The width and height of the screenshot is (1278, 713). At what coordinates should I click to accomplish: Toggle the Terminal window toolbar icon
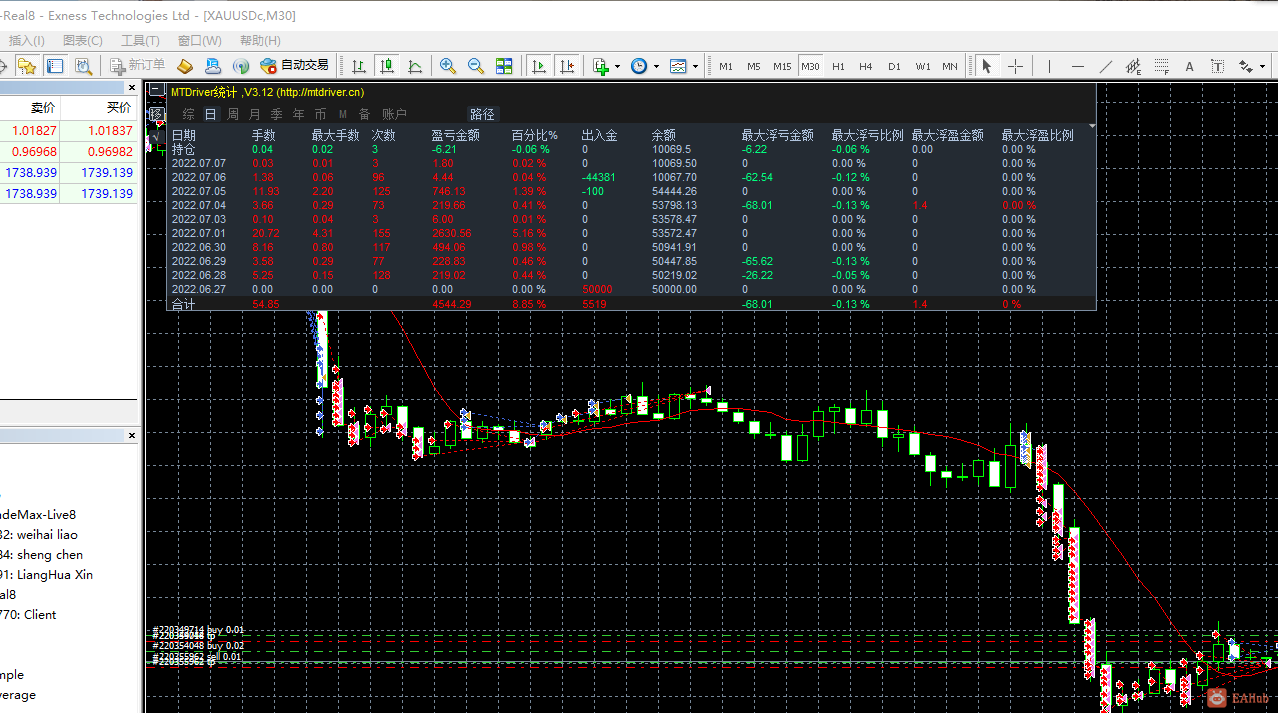pyautogui.click(x=55, y=66)
